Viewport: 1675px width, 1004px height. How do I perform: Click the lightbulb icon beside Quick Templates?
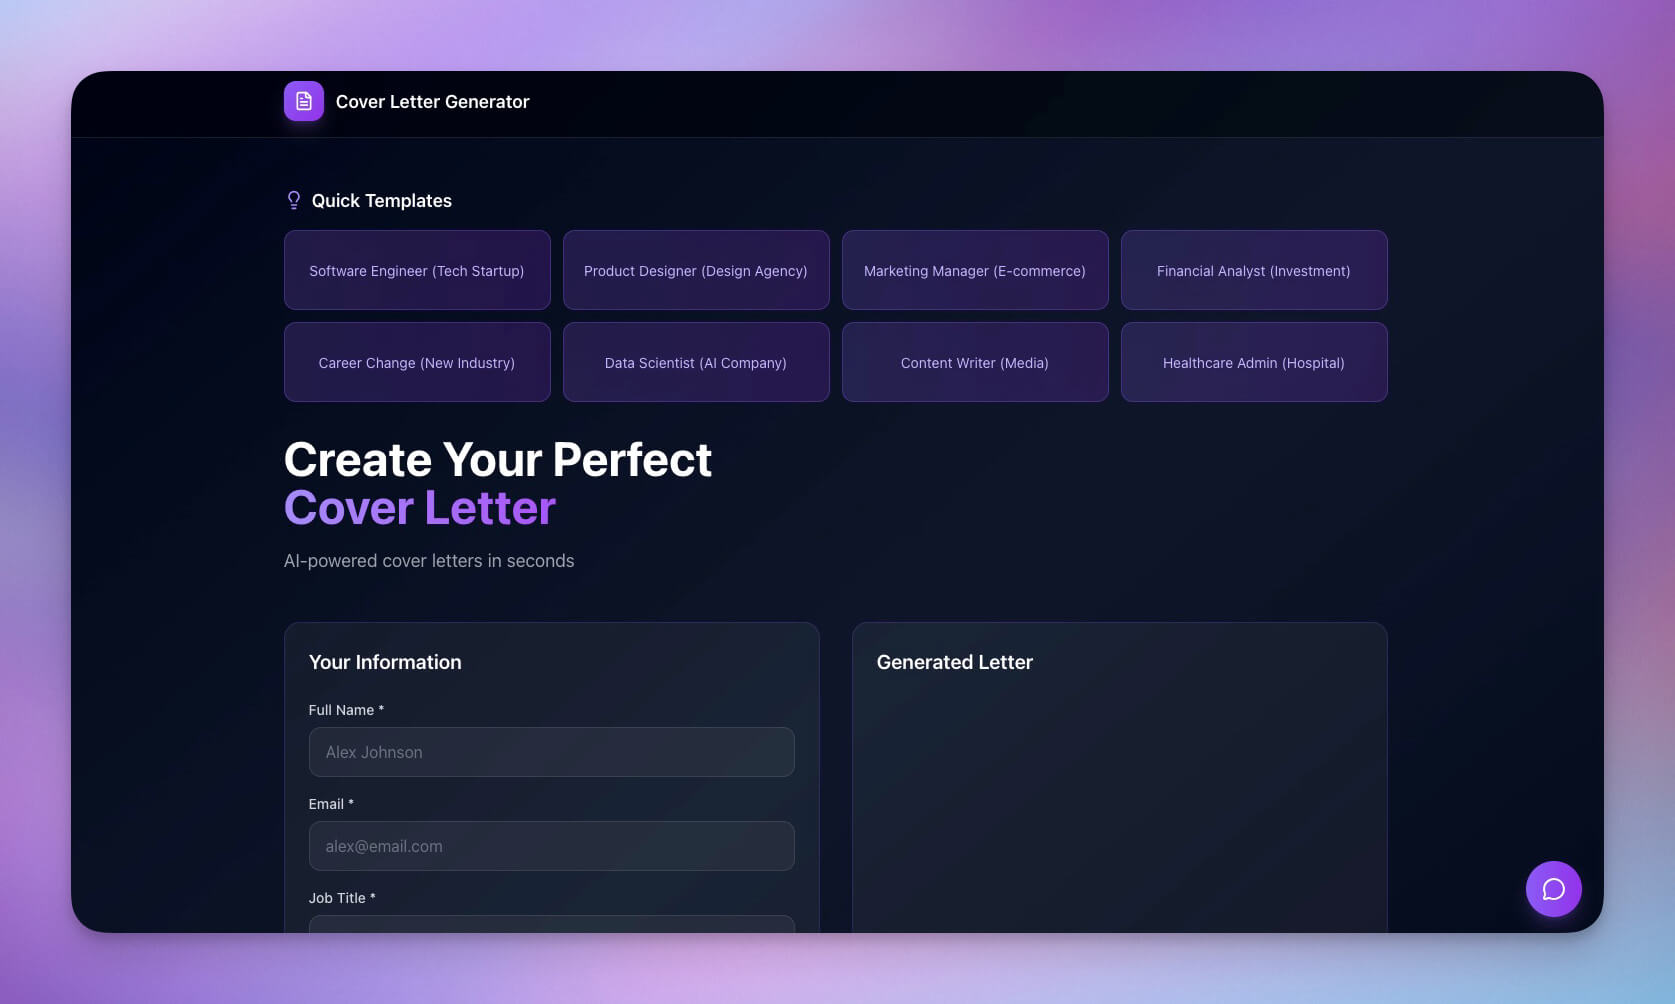[x=293, y=201]
